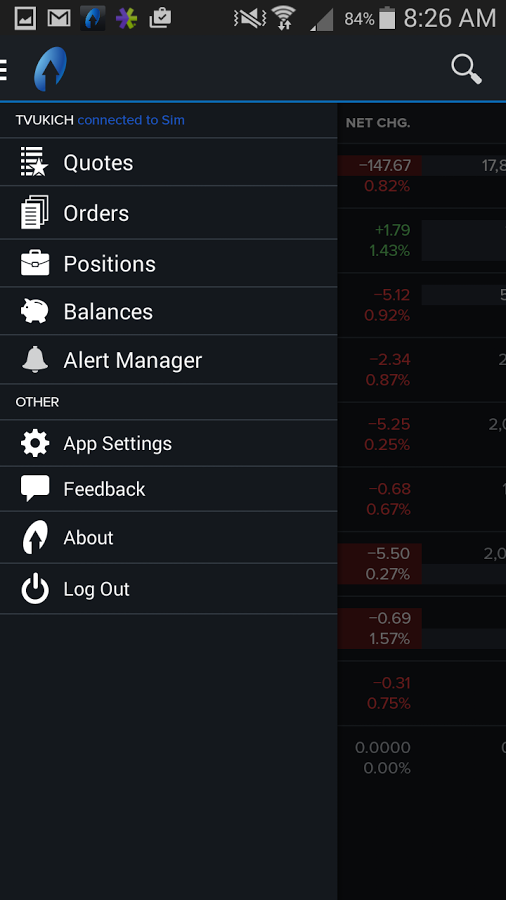The image size is (506, 900).
Task: Tap the Orders documents icon
Action: click(x=34, y=212)
